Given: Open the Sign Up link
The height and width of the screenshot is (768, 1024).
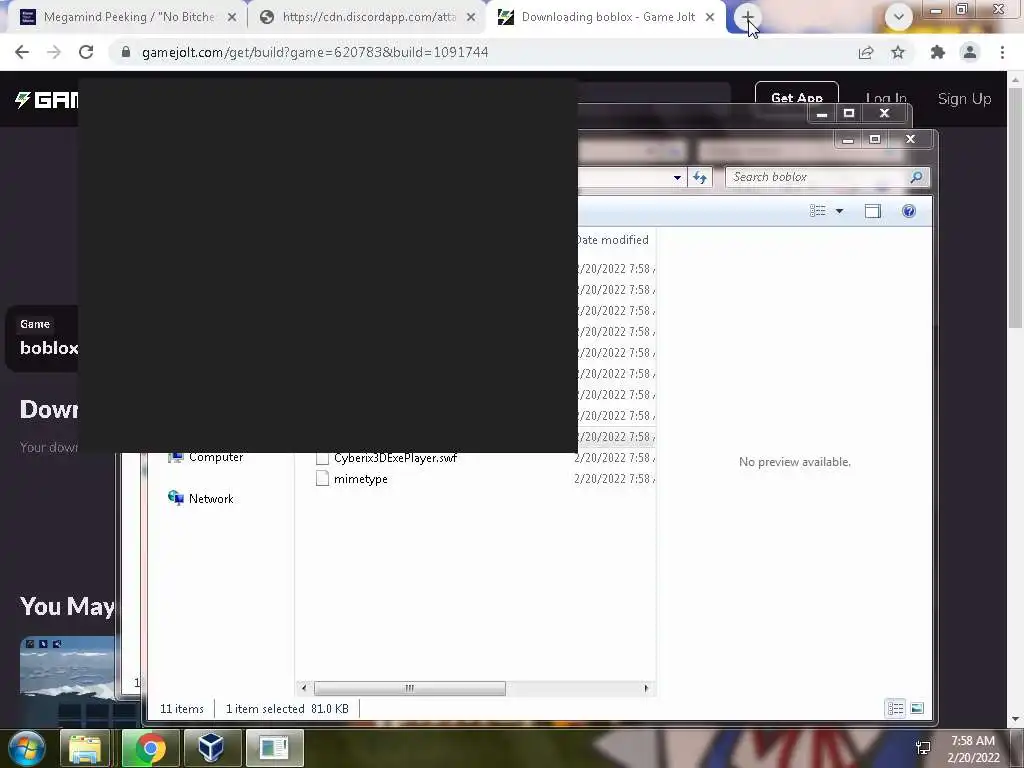Looking at the screenshot, I should [965, 99].
